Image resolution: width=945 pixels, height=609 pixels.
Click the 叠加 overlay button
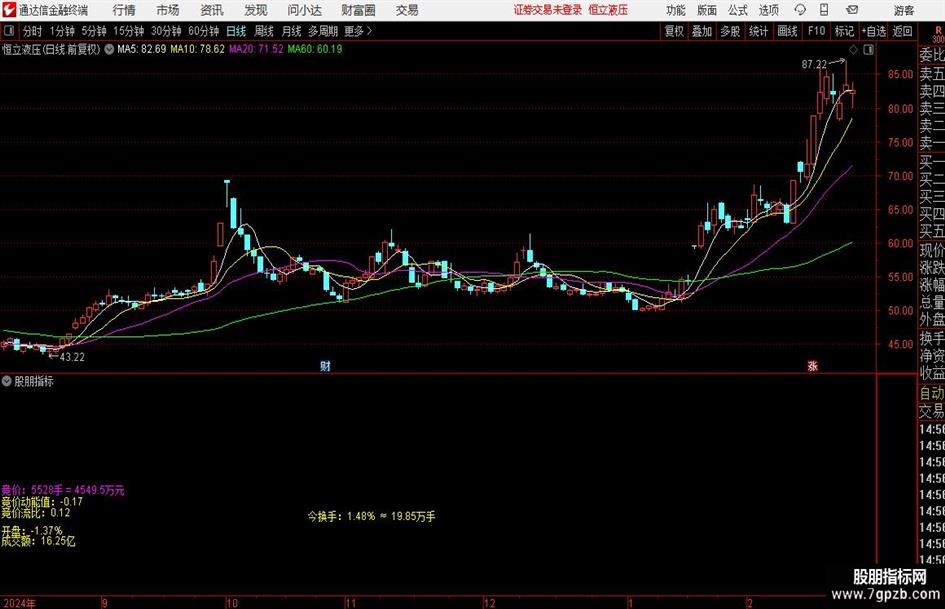coord(702,31)
